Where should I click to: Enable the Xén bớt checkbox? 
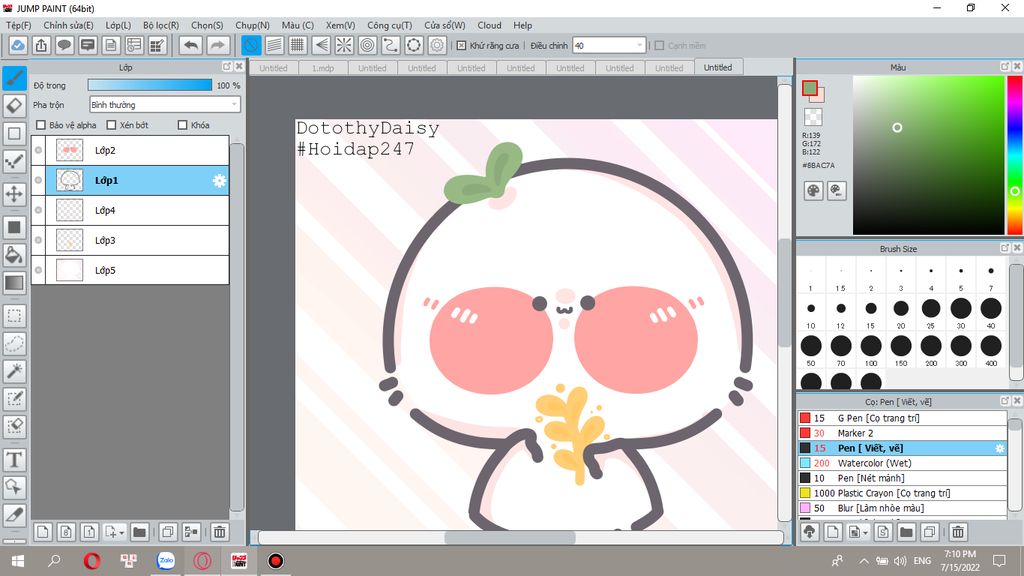(111, 125)
